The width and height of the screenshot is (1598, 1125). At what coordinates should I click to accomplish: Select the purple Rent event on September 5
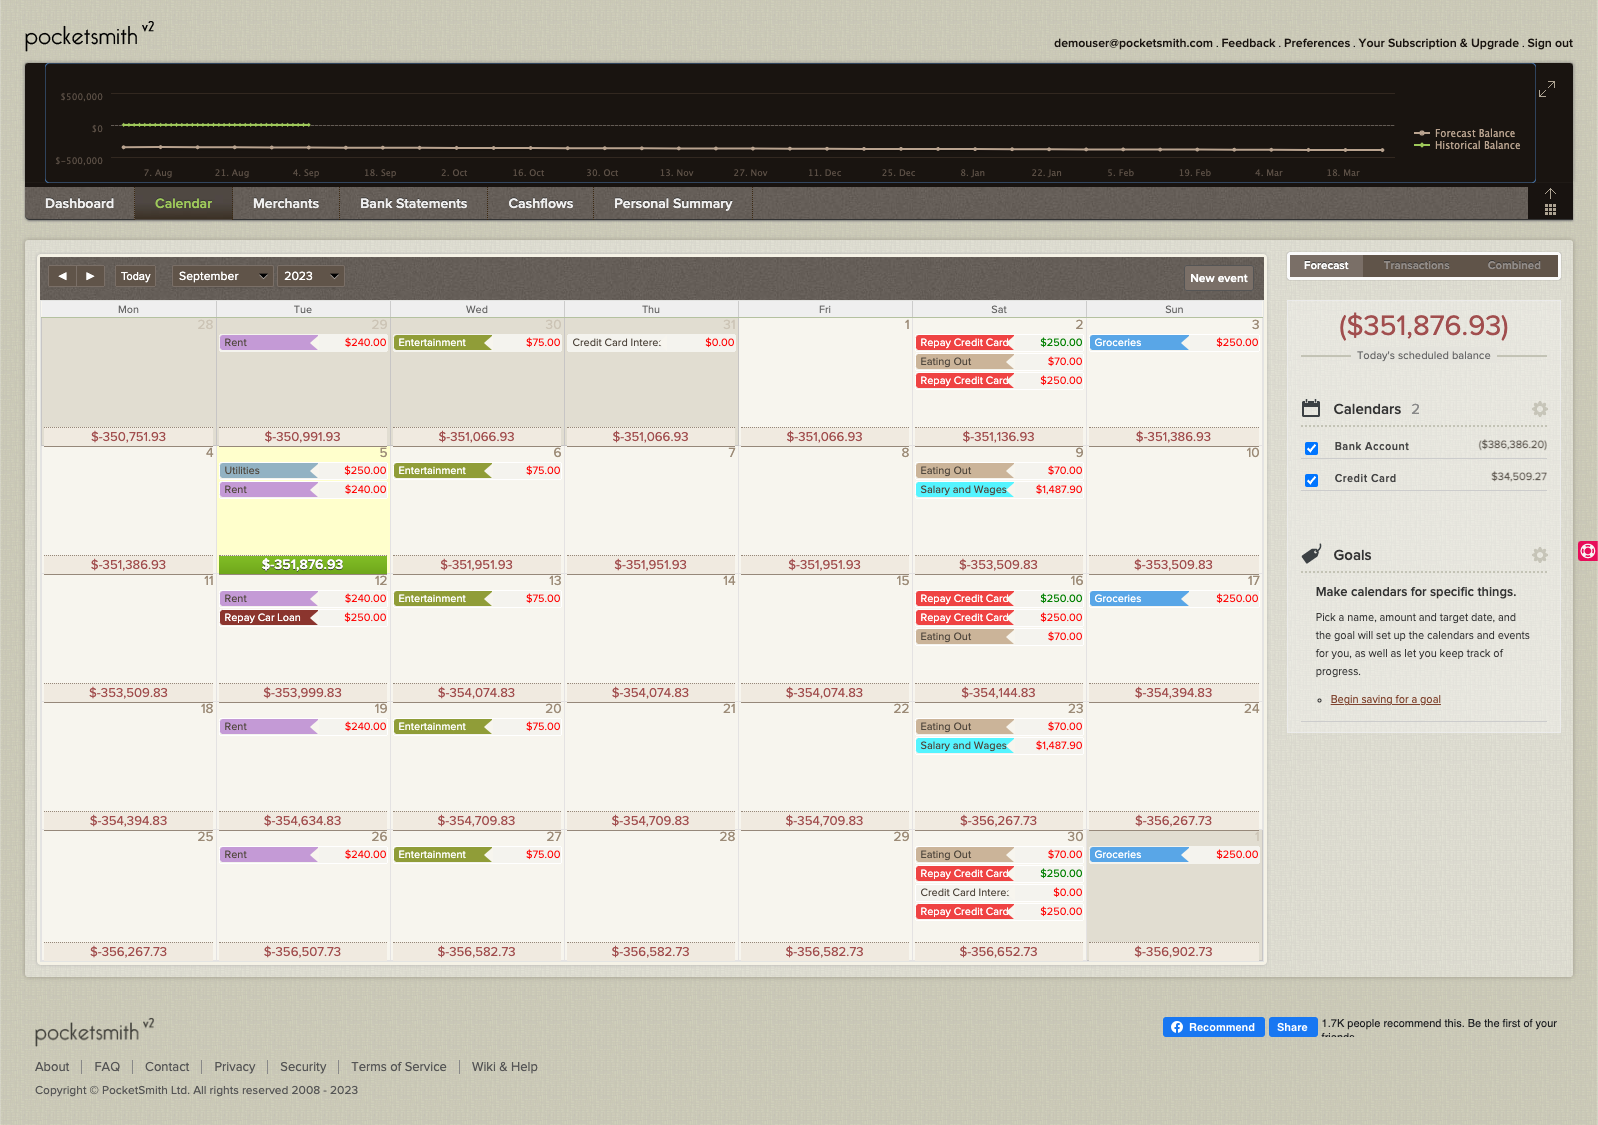pos(268,490)
